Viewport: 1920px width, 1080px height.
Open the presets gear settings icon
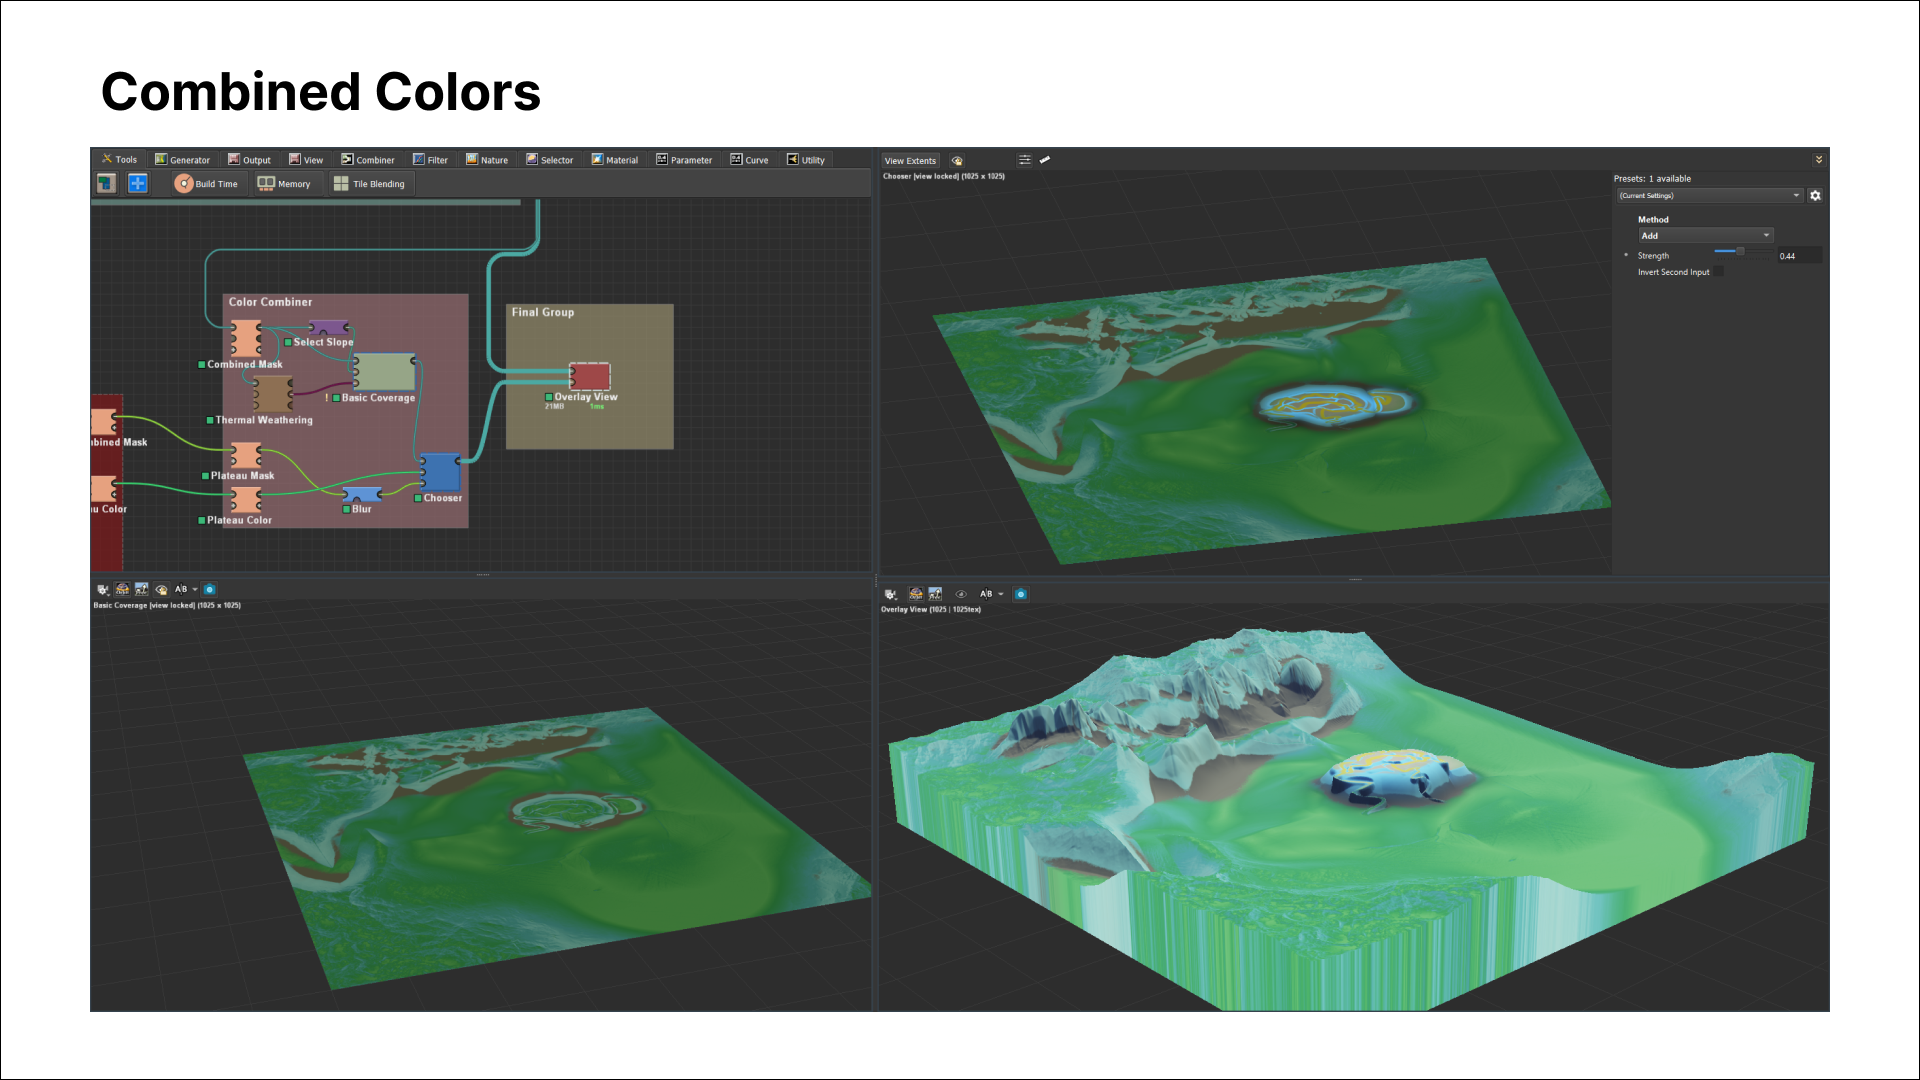[1815, 196]
